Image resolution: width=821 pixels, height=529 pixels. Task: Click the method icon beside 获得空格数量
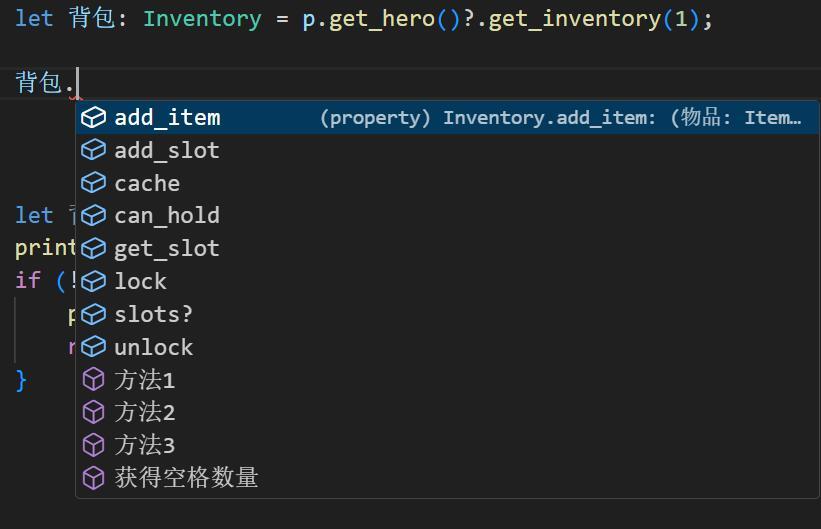[x=93, y=478]
